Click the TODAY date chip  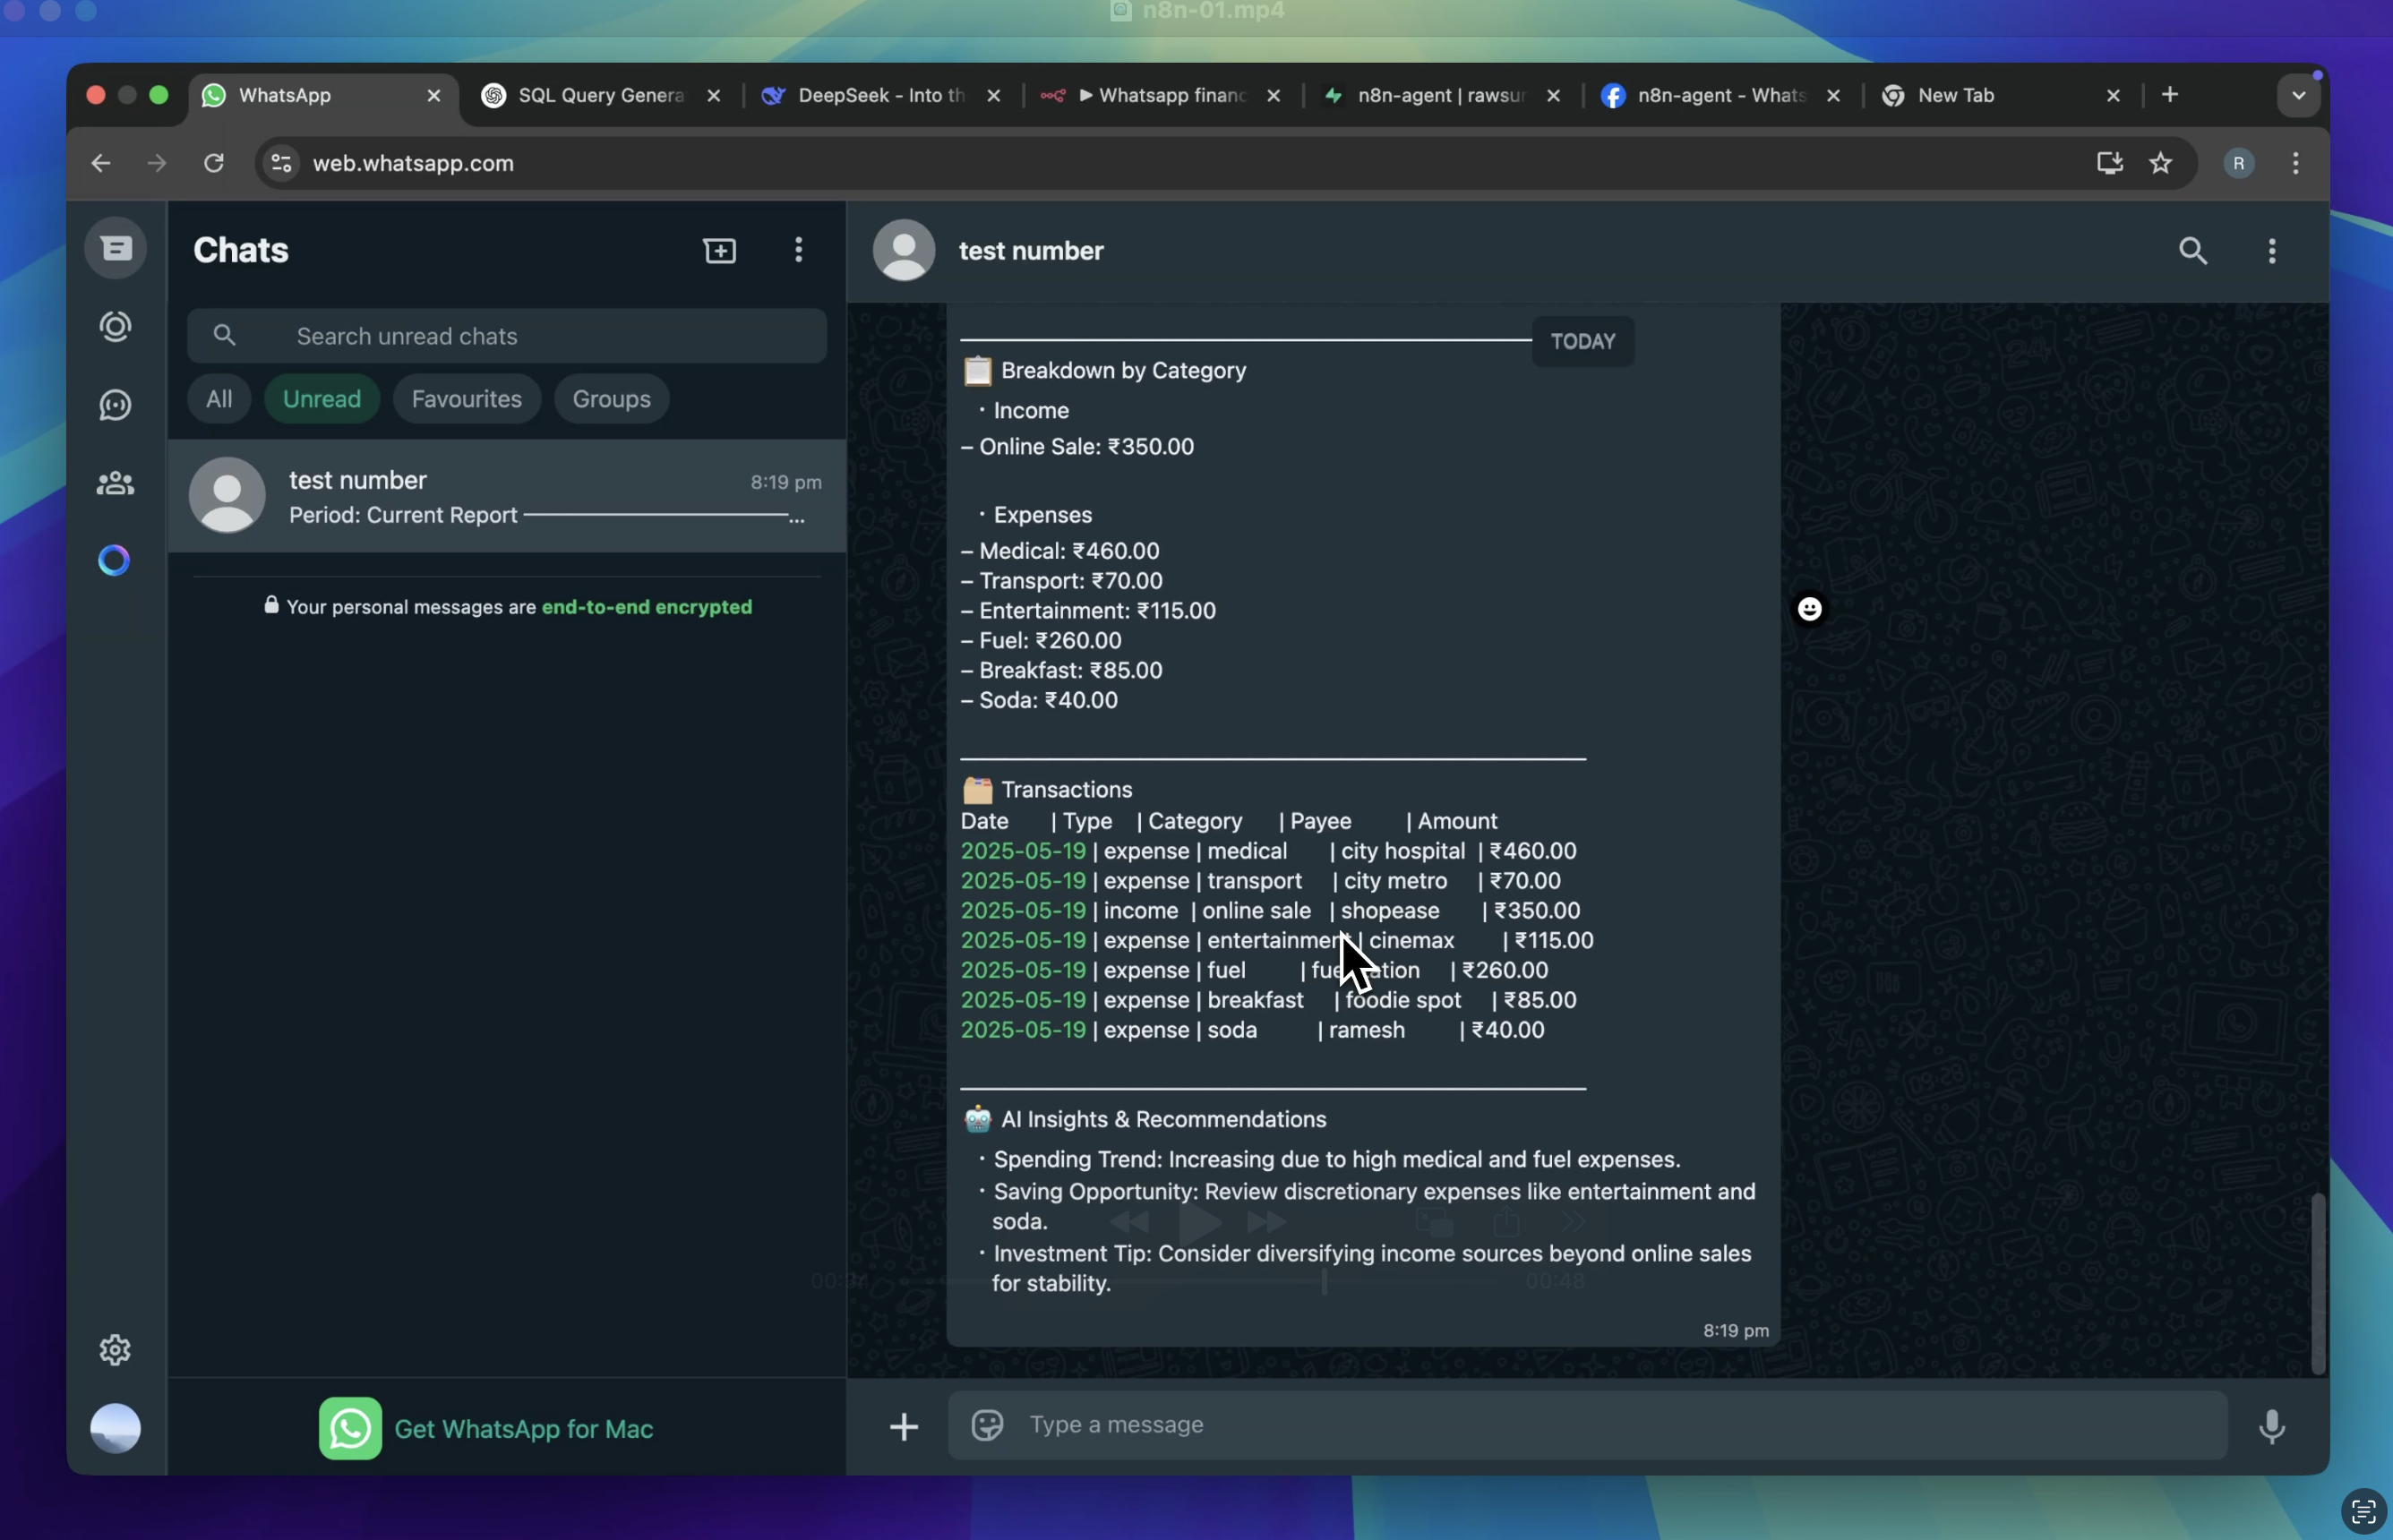(x=1583, y=342)
